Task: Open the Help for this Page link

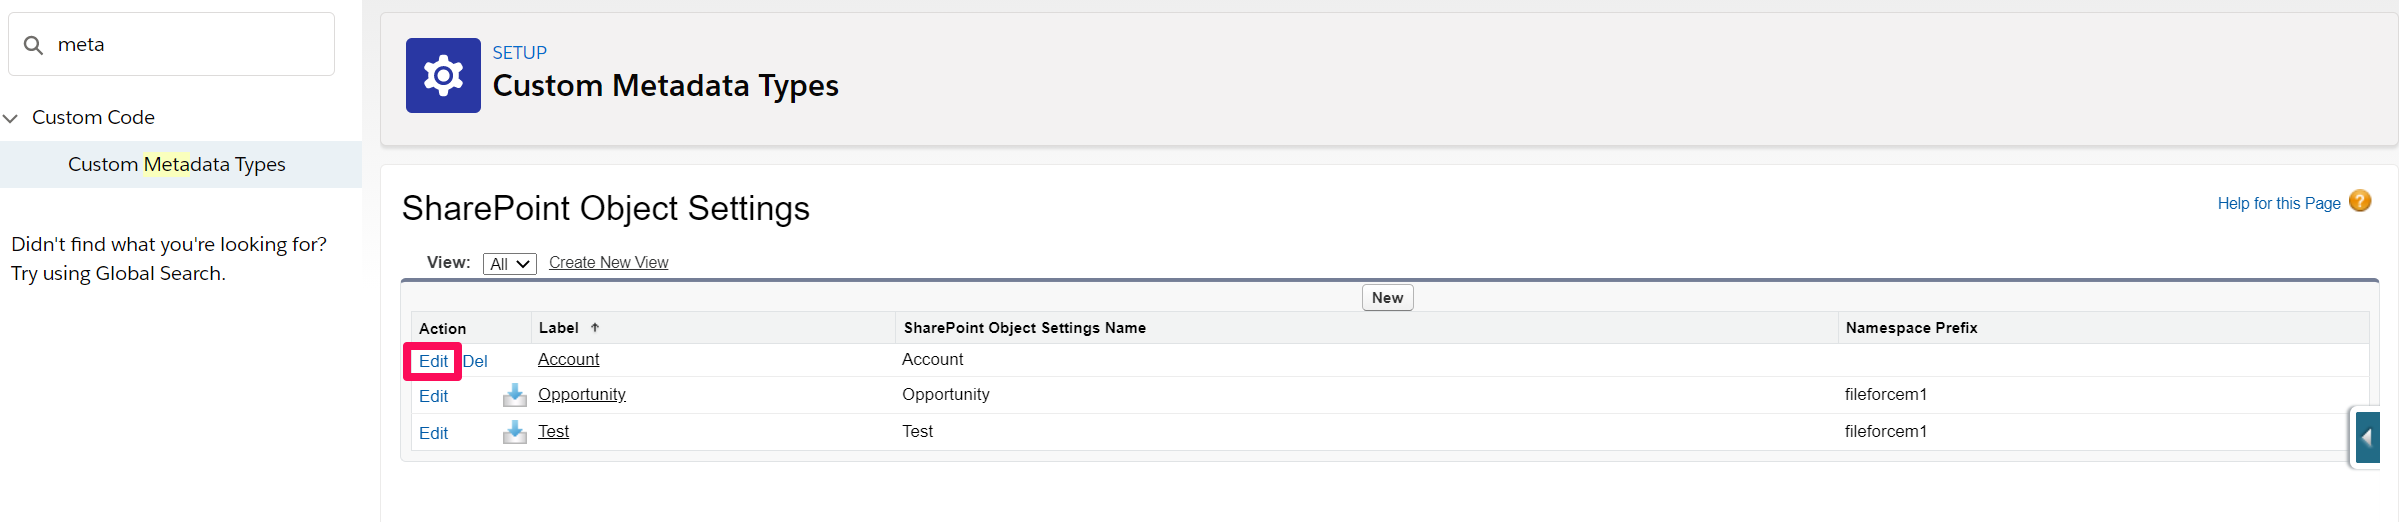Action: click(x=2279, y=203)
